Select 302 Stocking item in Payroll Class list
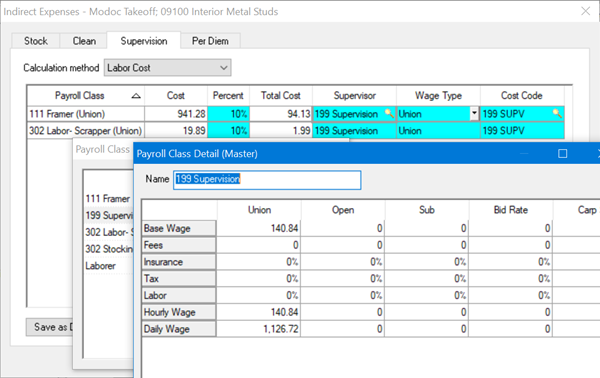Image resolution: width=600 pixels, height=378 pixels. tap(108, 249)
